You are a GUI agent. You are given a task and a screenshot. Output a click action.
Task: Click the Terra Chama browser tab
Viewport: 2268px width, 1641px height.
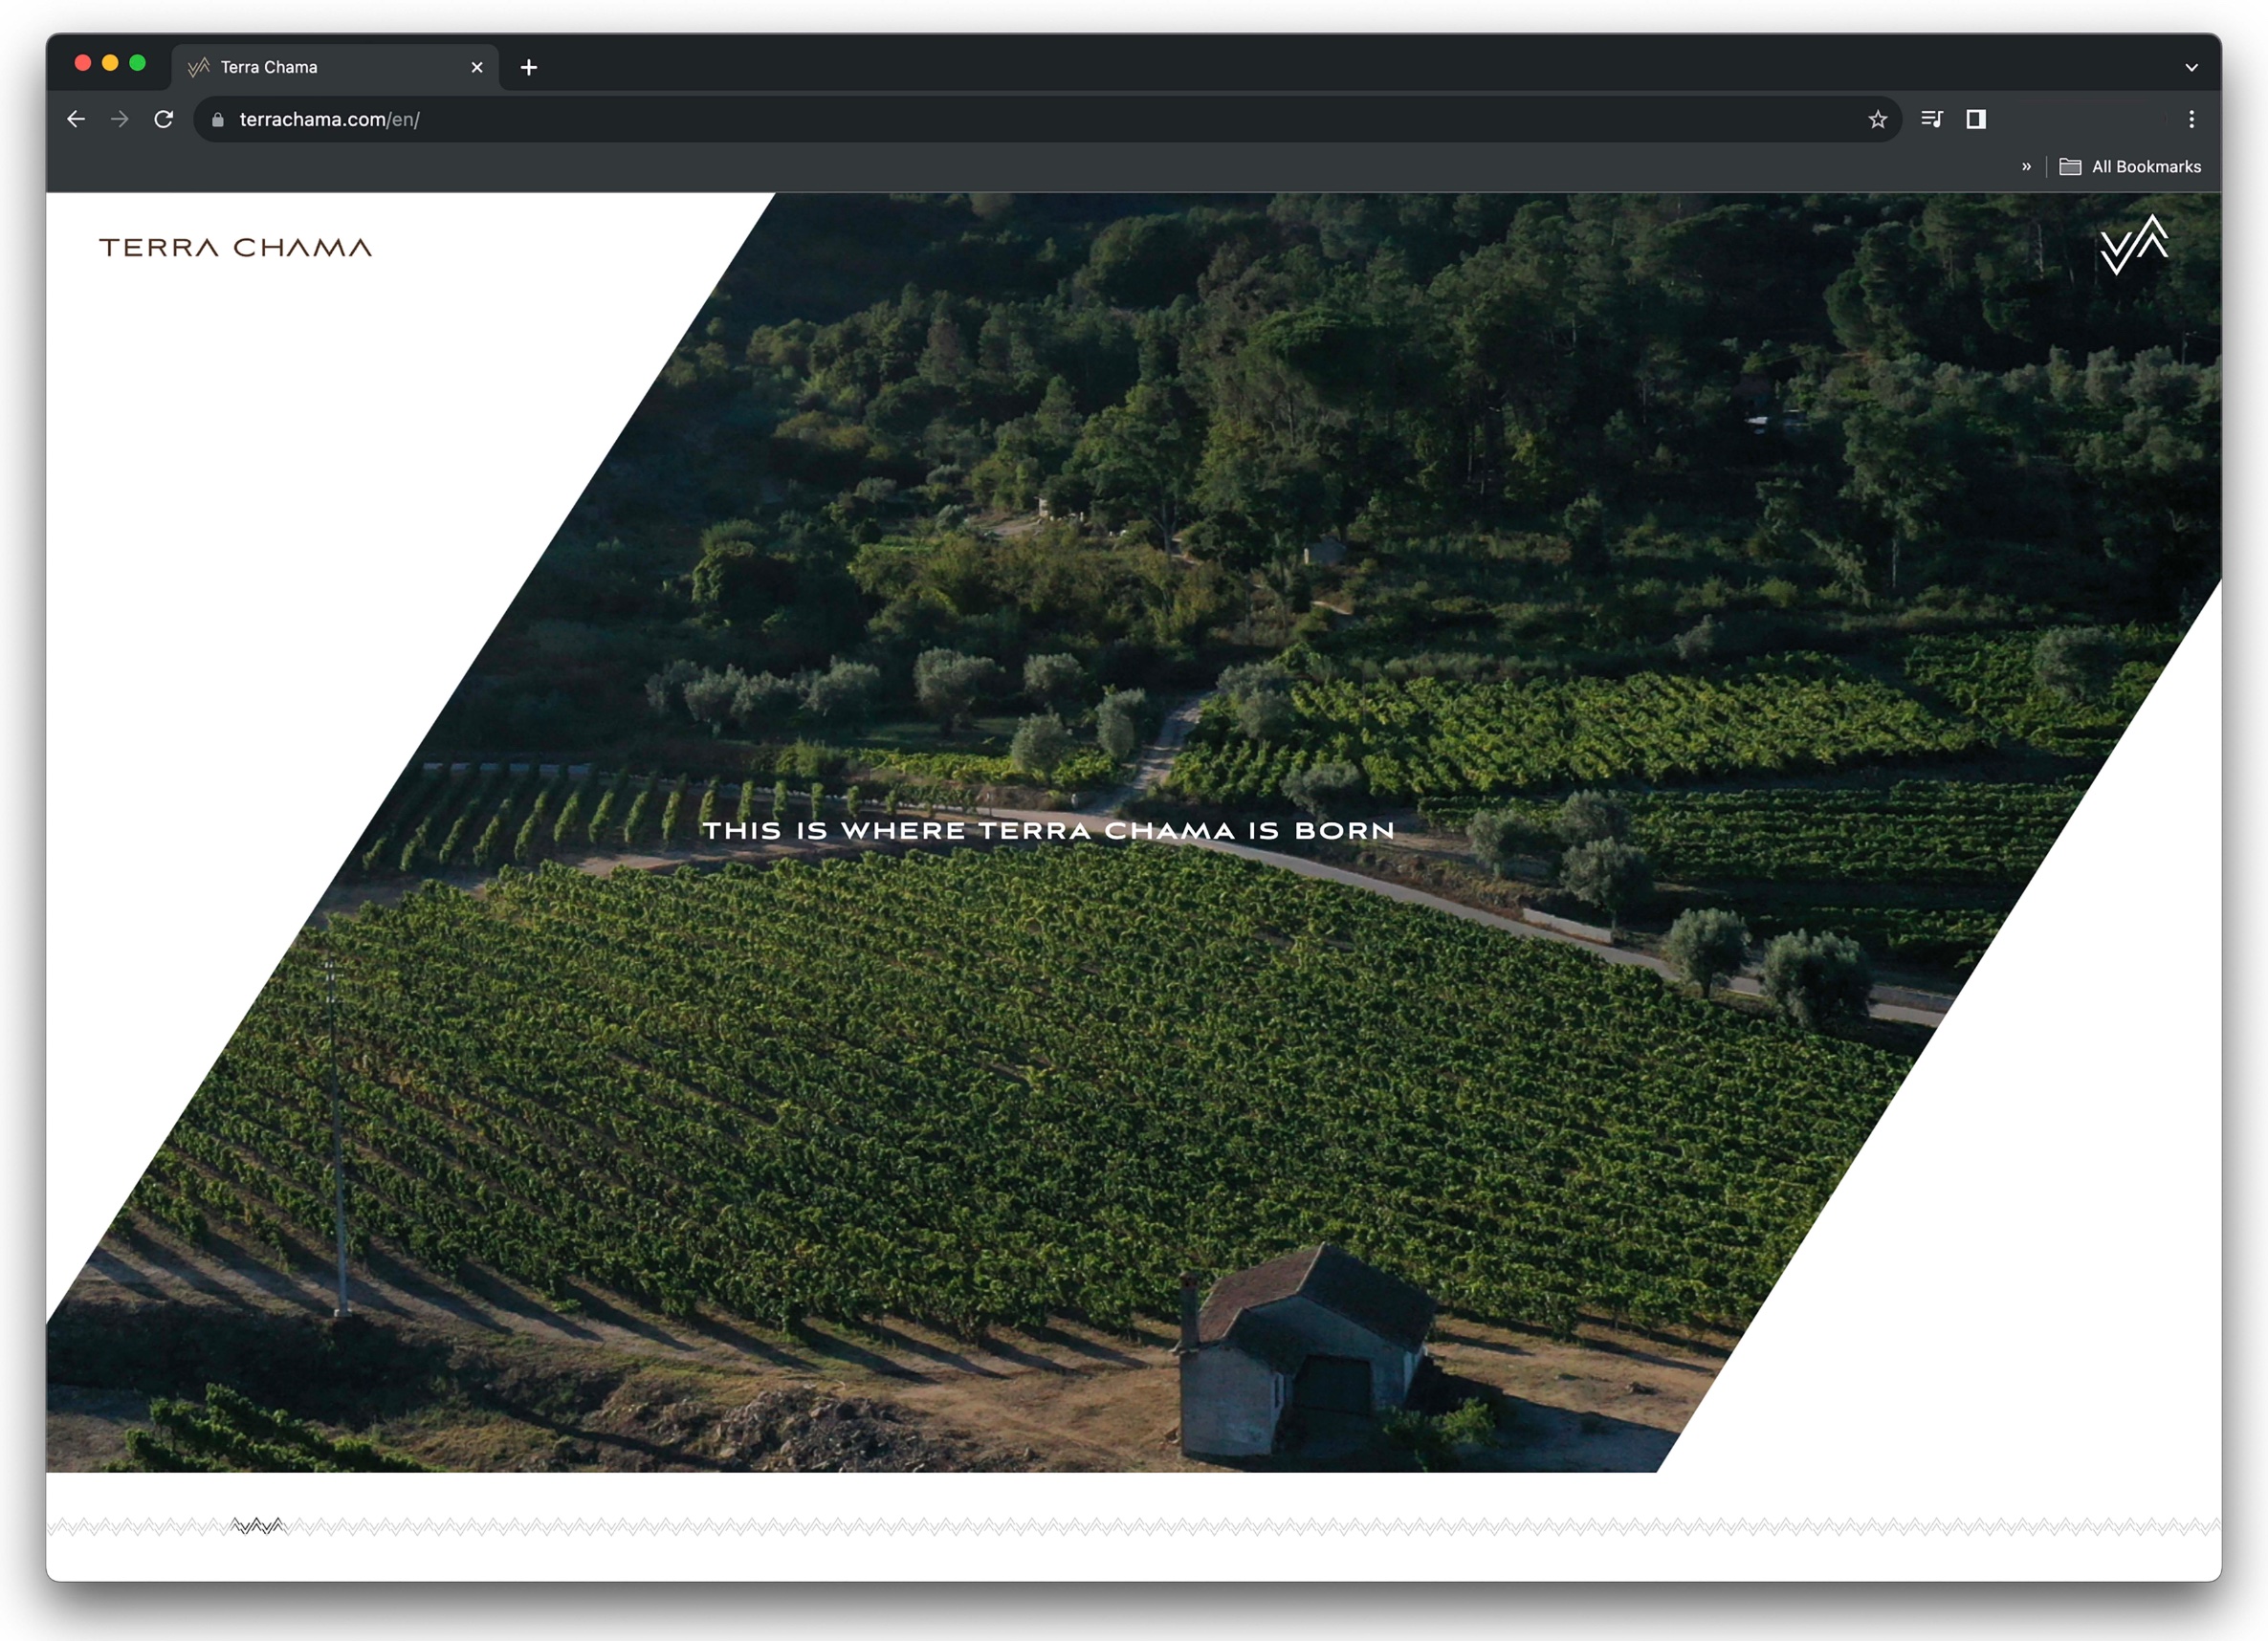pyautogui.click(x=333, y=65)
